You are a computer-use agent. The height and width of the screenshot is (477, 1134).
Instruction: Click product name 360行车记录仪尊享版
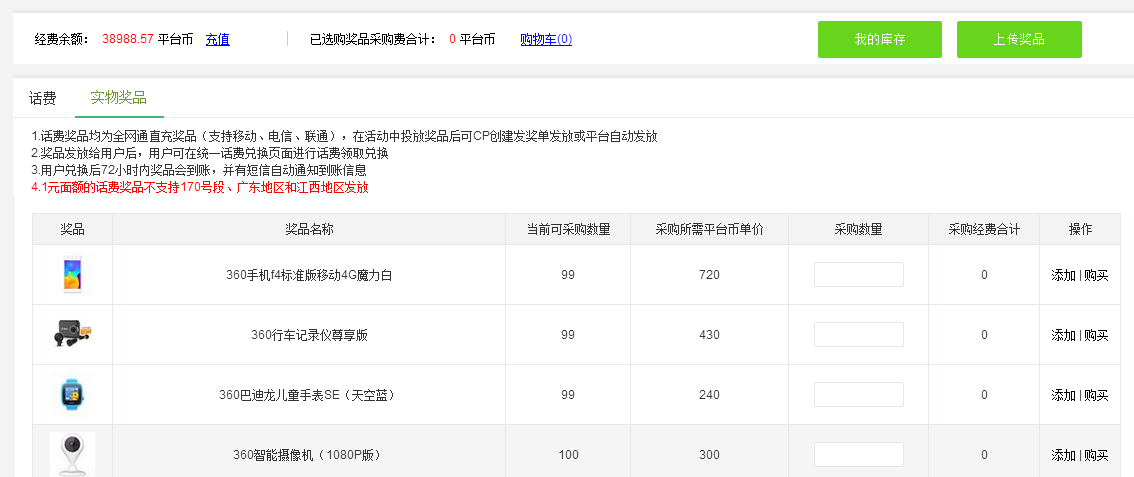(310, 335)
